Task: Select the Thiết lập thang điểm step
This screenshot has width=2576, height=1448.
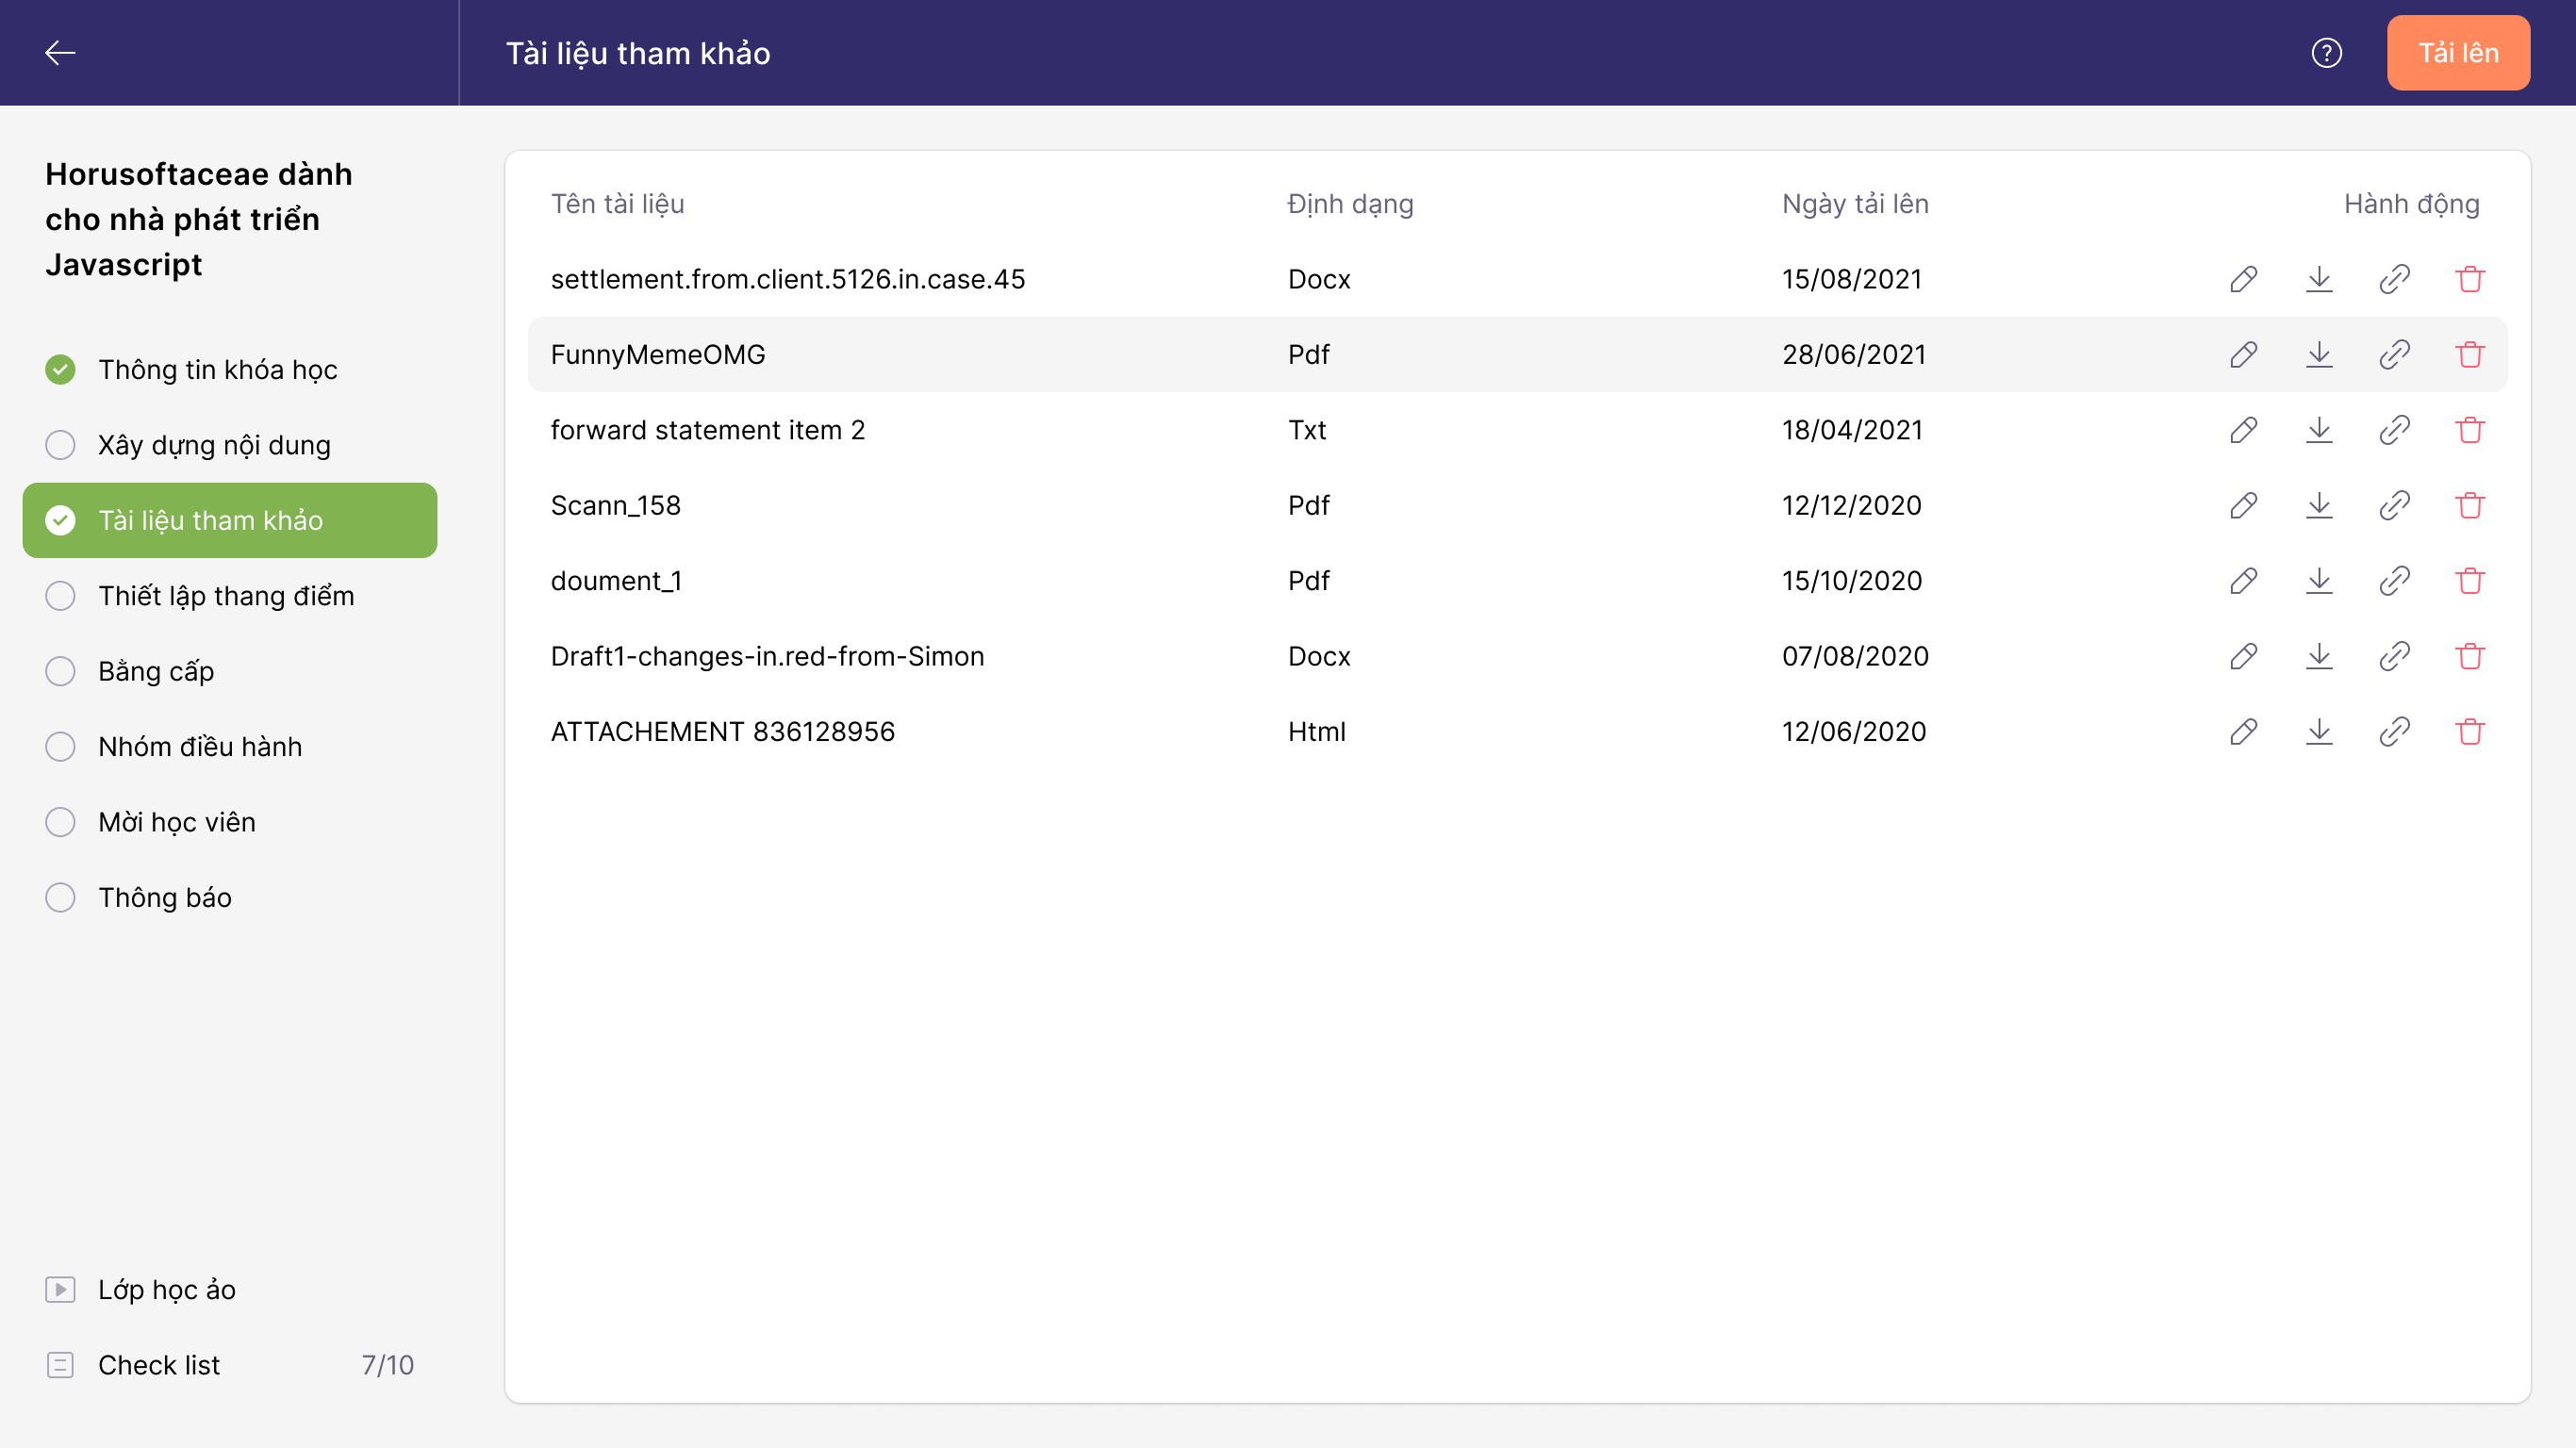Action: point(226,596)
